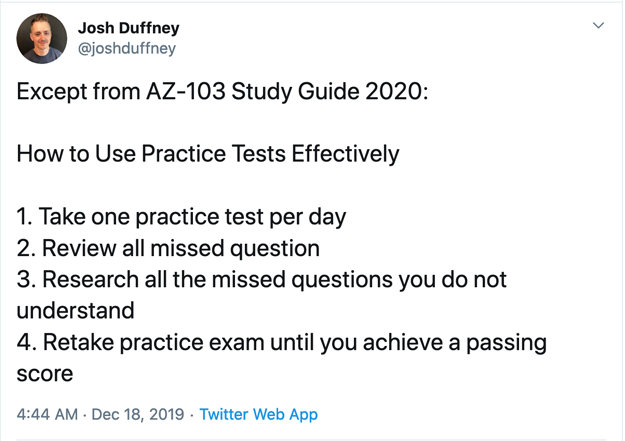The image size is (625, 441).
Task: Click the word 'Except' starting the tweet
Action: pos(52,92)
